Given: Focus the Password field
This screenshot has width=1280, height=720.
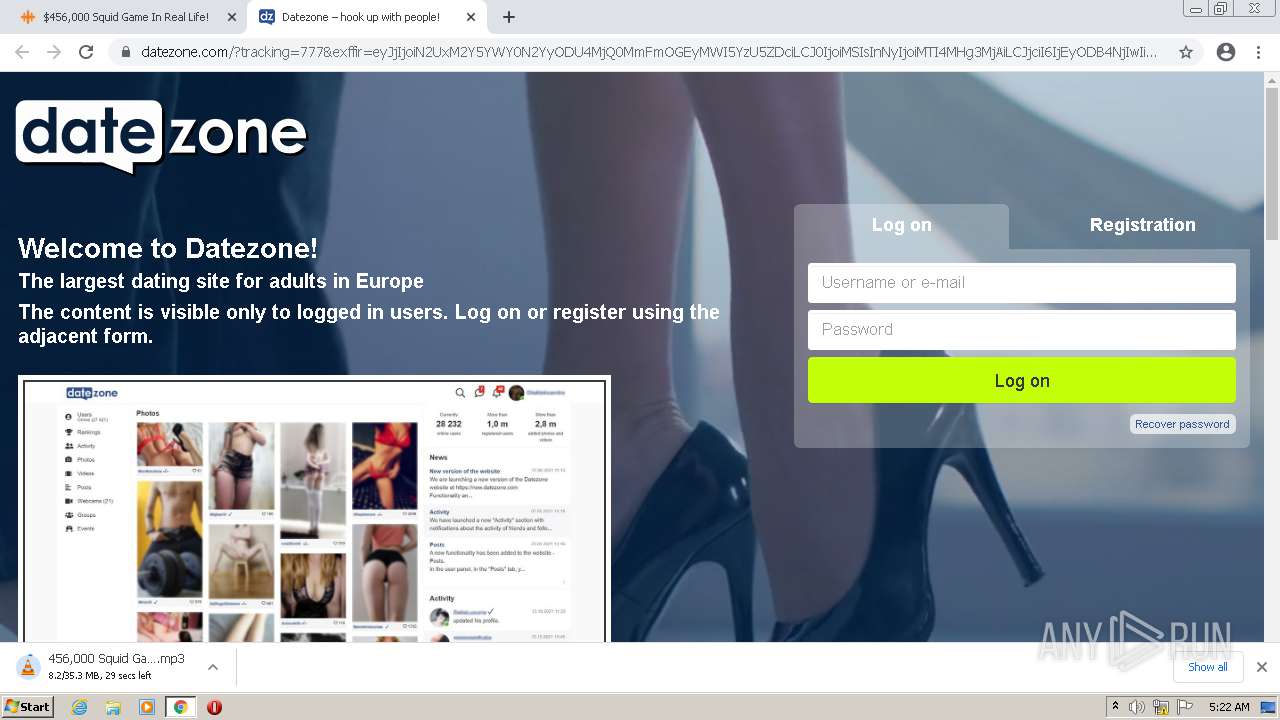Looking at the screenshot, I should (1022, 330).
